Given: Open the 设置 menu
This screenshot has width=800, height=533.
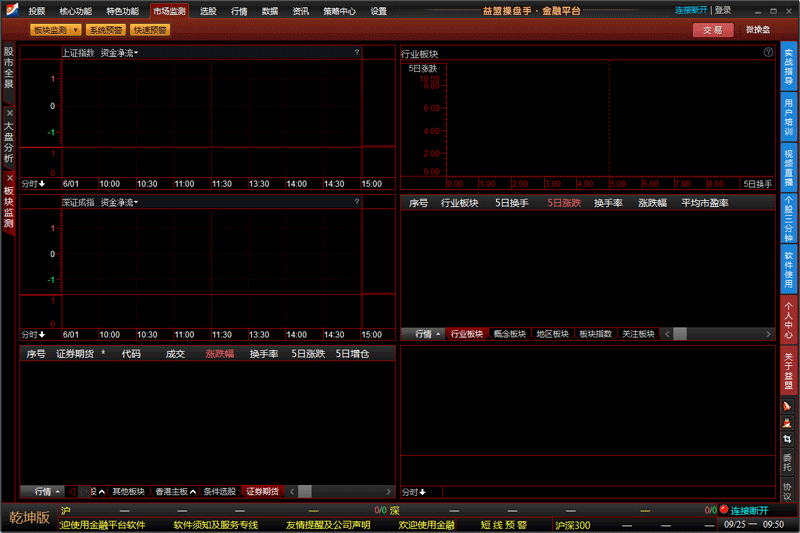Looking at the screenshot, I should tap(379, 11).
